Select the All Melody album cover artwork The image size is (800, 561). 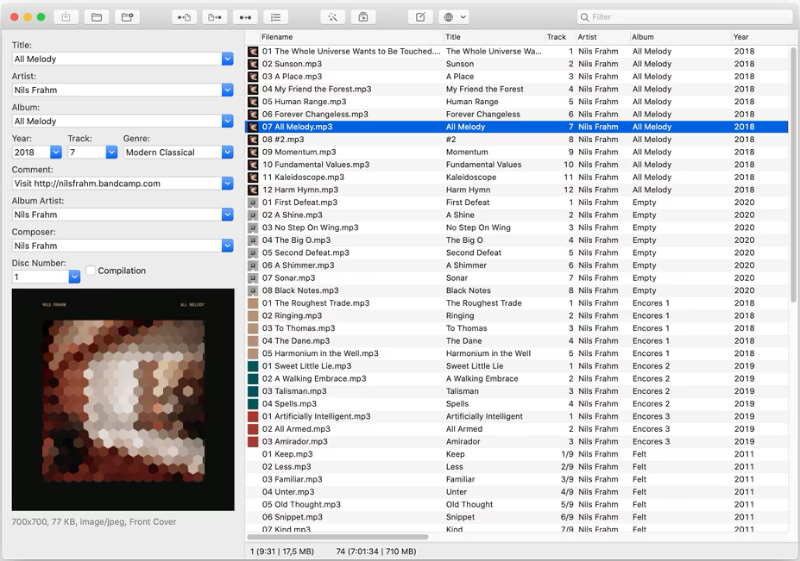point(123,400)
